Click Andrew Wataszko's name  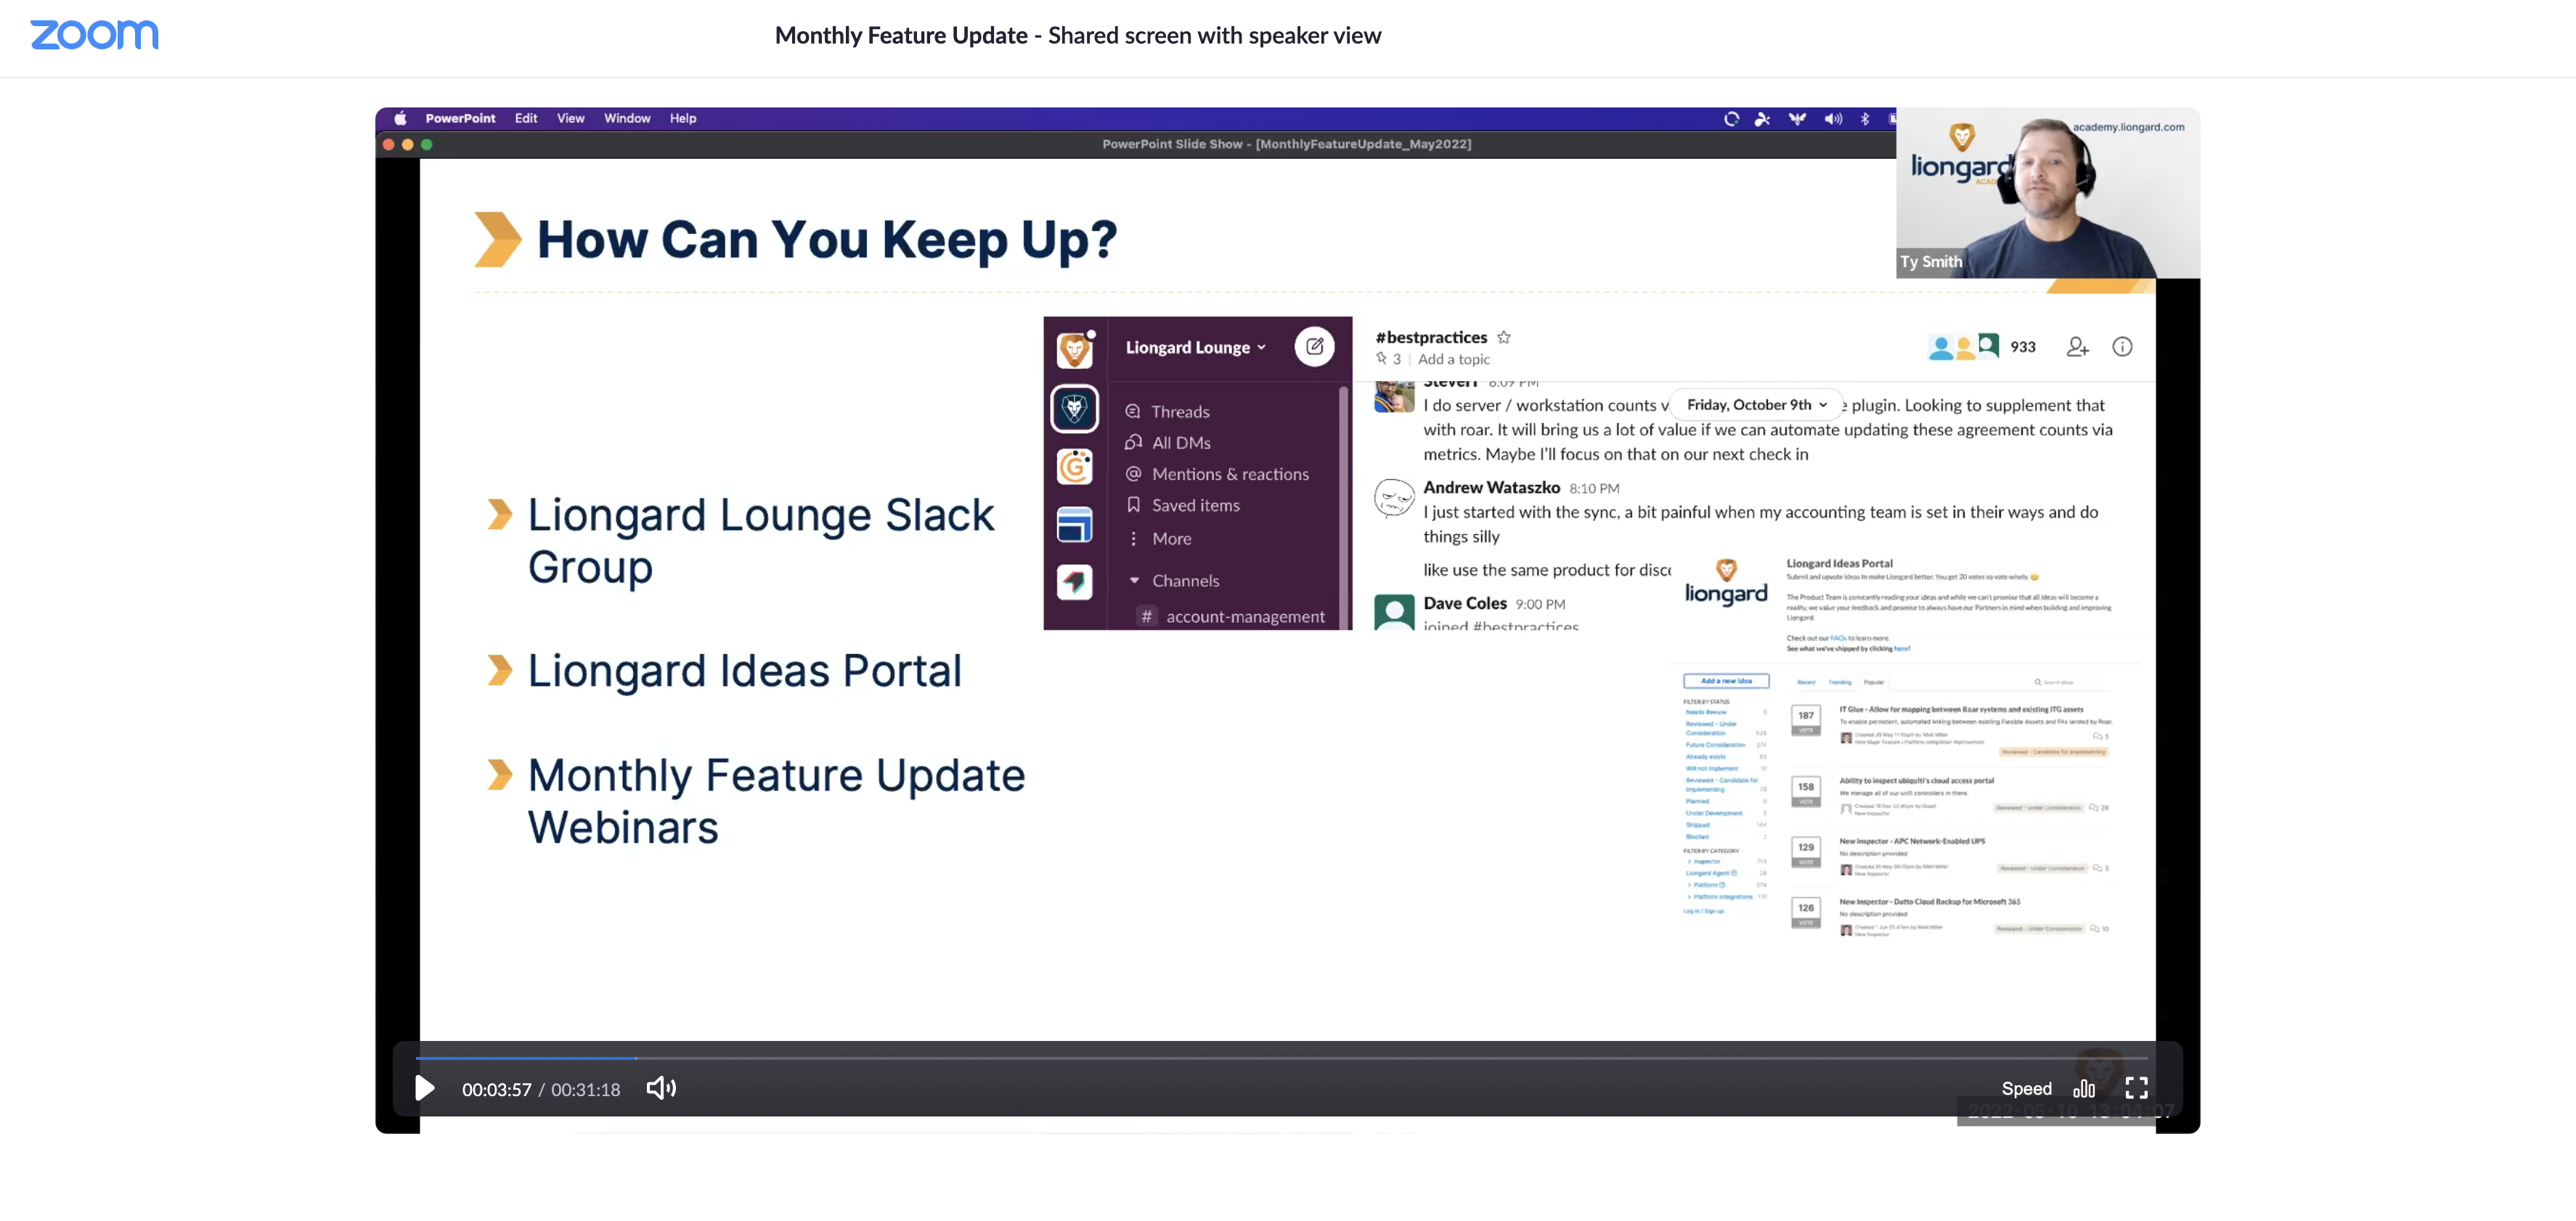point(1491,487)
